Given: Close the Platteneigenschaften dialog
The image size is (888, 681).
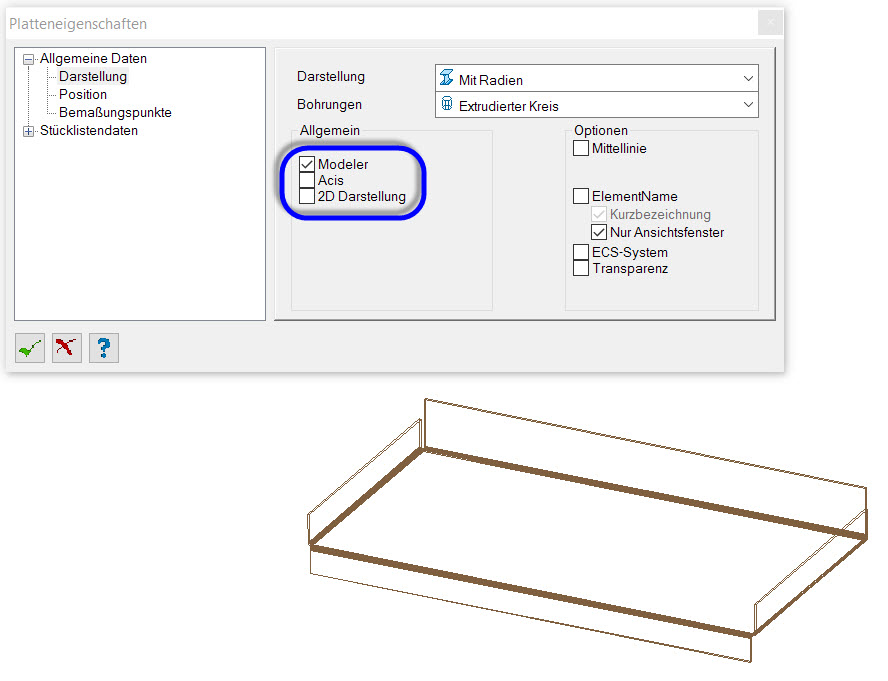Looking at the screenshot, I should [770, 23].
